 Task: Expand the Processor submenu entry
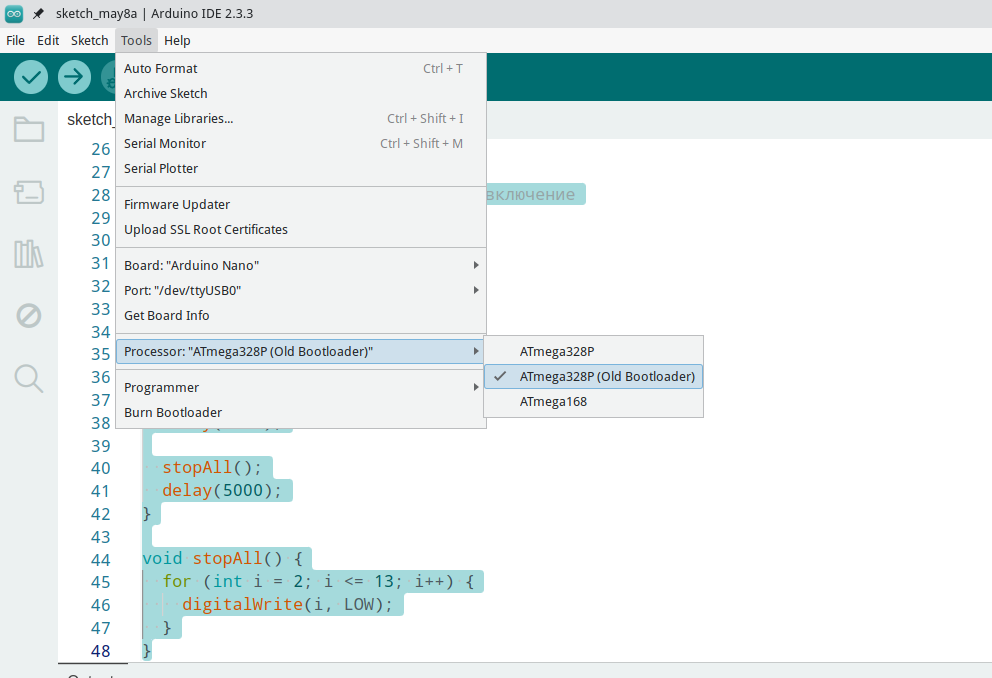click(x=301, y=352)
